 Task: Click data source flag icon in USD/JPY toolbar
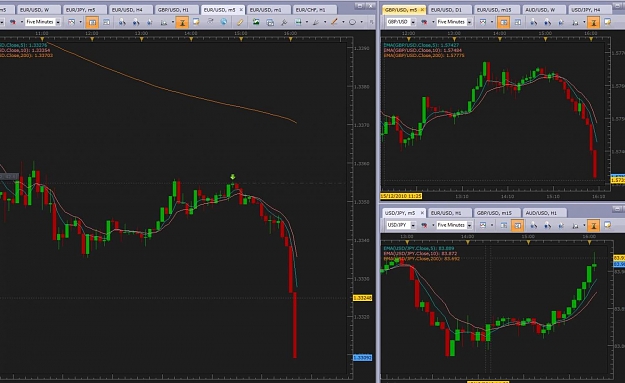coord(424,225)
